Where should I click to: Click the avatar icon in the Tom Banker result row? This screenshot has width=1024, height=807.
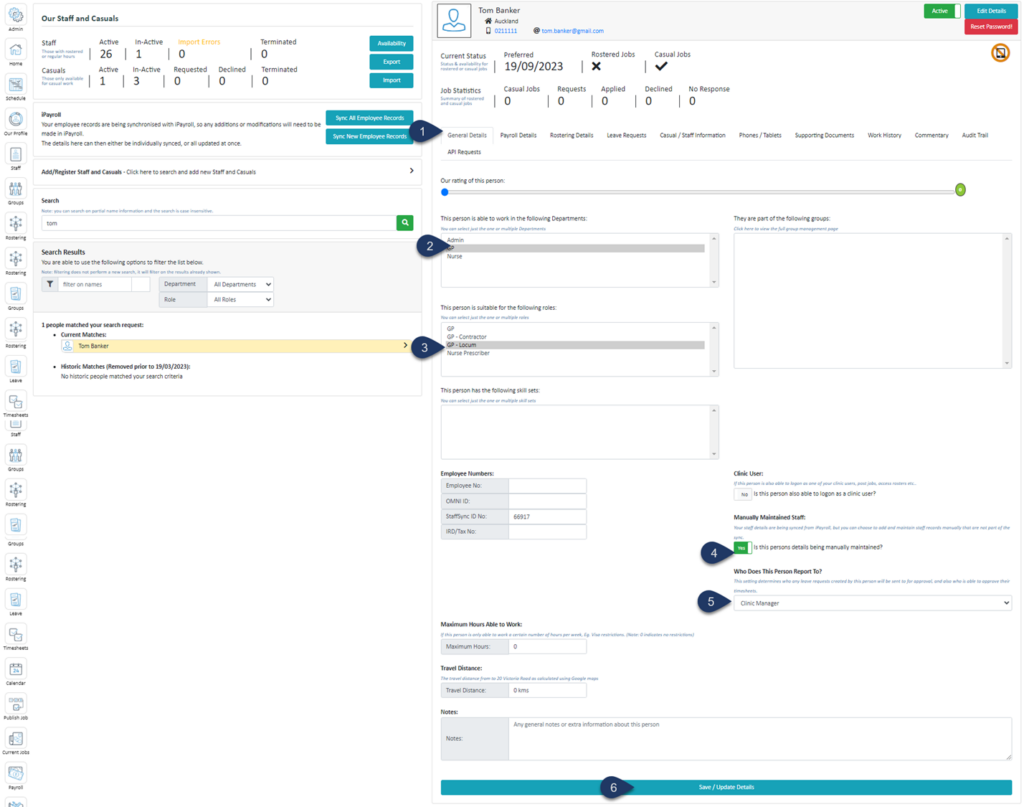coord(67,346)
